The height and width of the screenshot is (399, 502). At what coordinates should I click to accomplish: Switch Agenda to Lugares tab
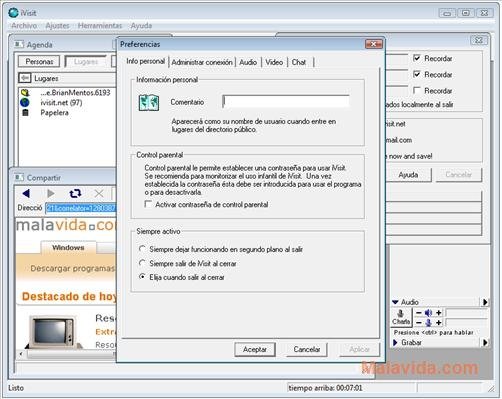(86, 62)
